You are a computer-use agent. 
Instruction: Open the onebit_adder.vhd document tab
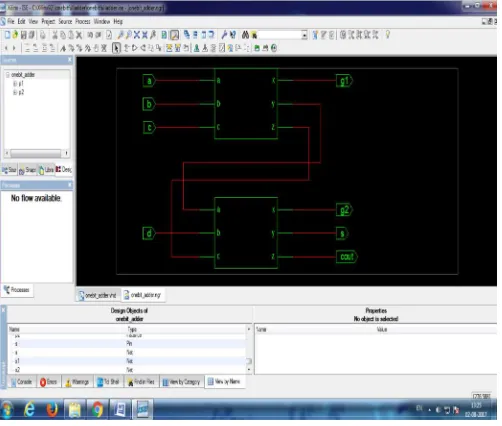98,295
